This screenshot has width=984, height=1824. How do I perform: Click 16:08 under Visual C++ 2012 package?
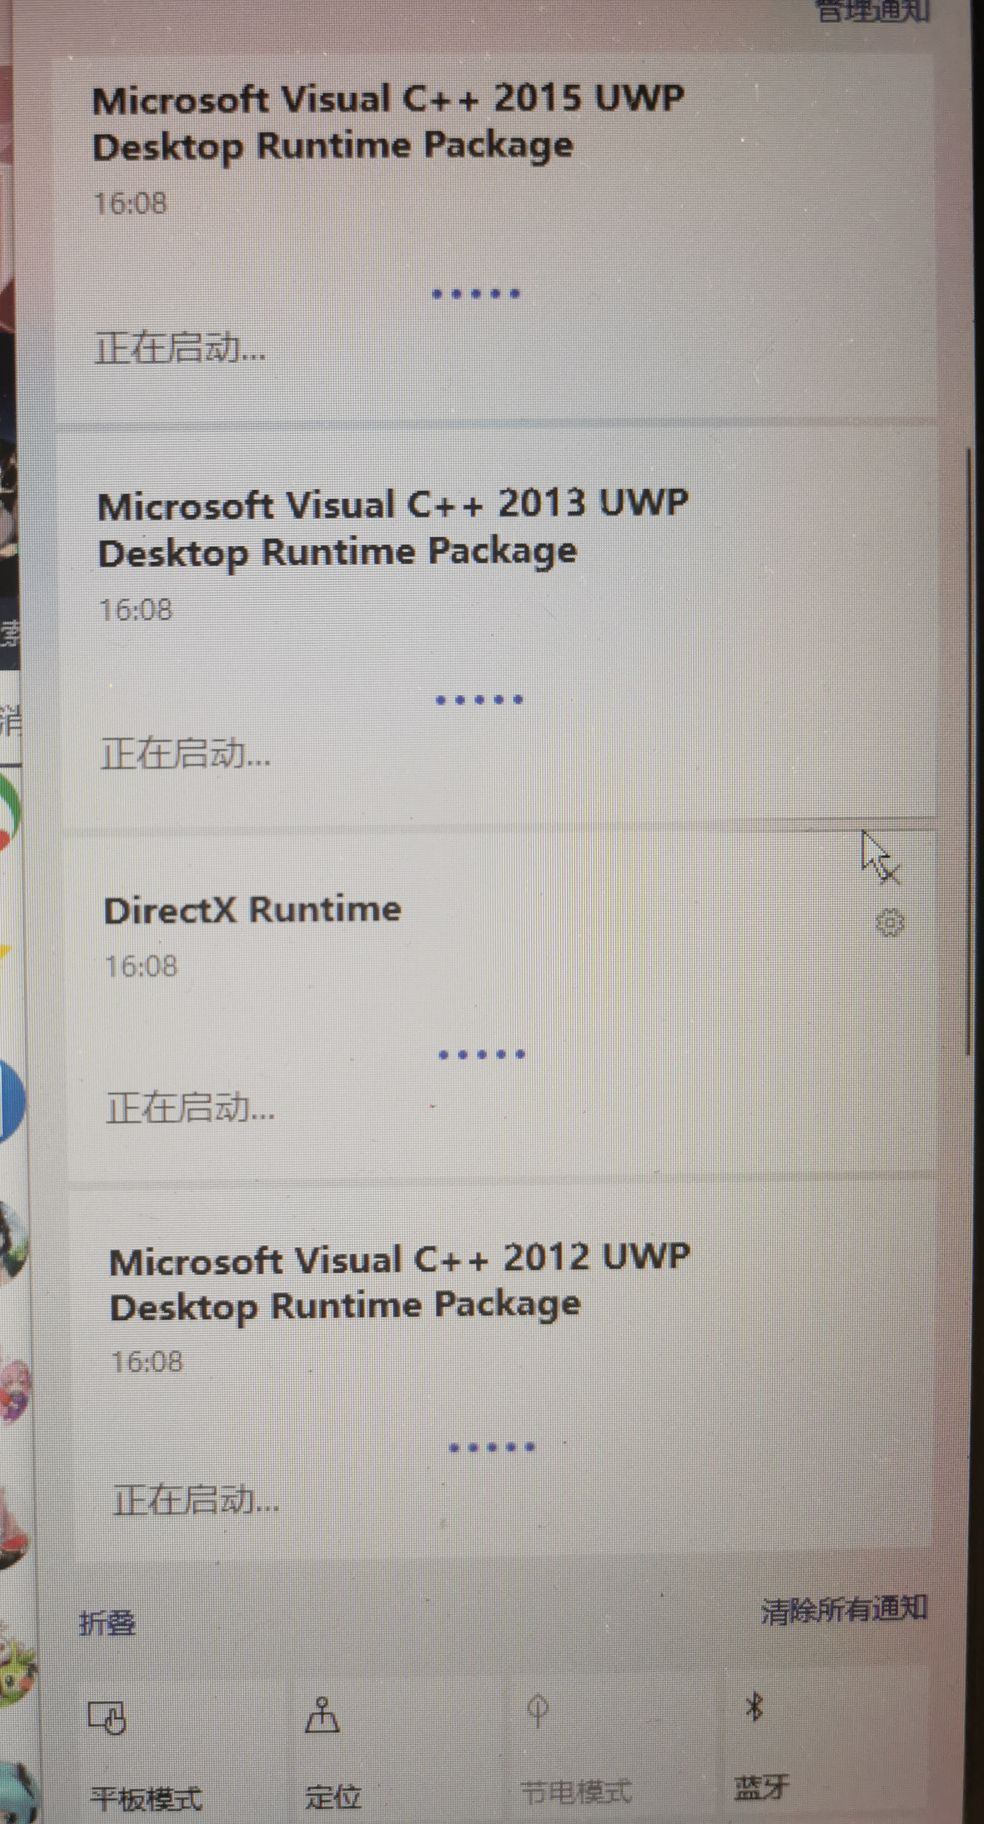tap(147, 1361)
